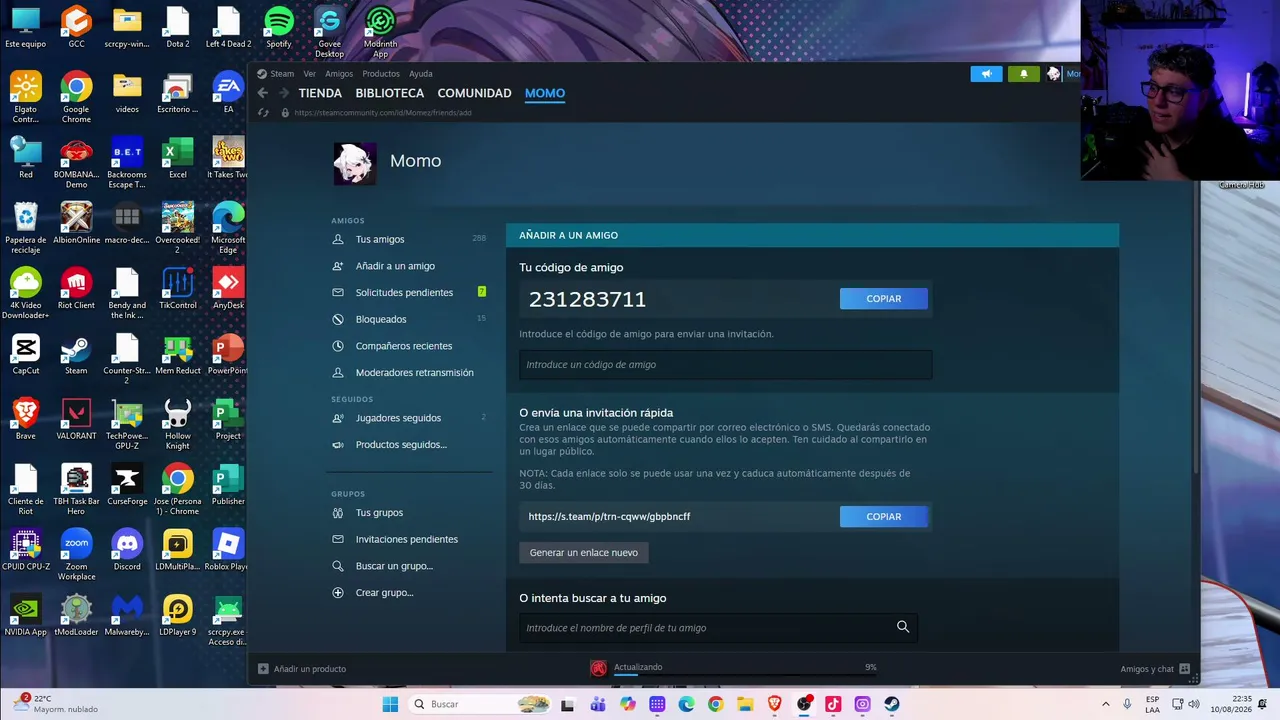
Task: Open the Amigos menu
Action: coord(339,74)
